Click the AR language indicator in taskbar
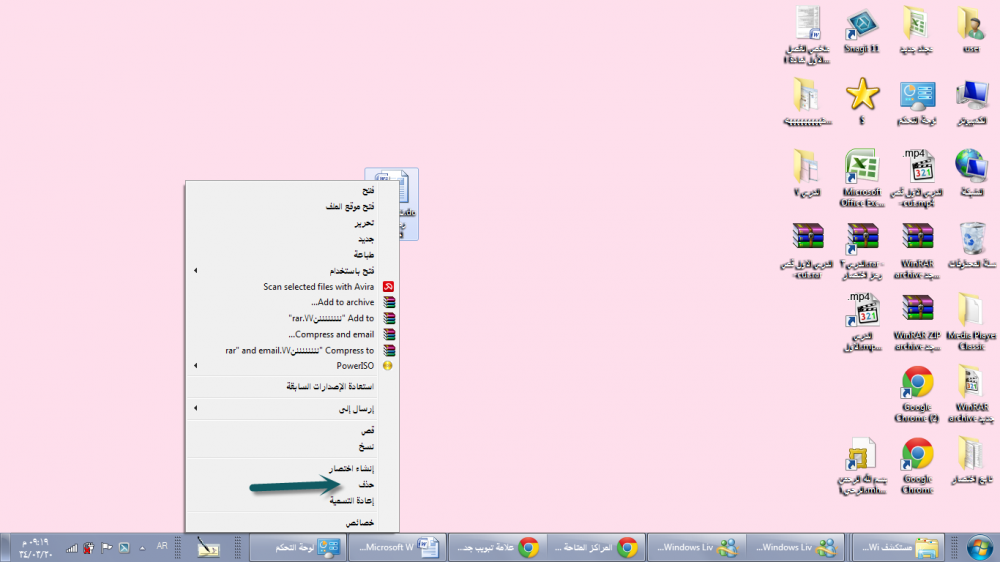Image resolution: width=1000 pixels, height=562 pixels. click(162, 547)
